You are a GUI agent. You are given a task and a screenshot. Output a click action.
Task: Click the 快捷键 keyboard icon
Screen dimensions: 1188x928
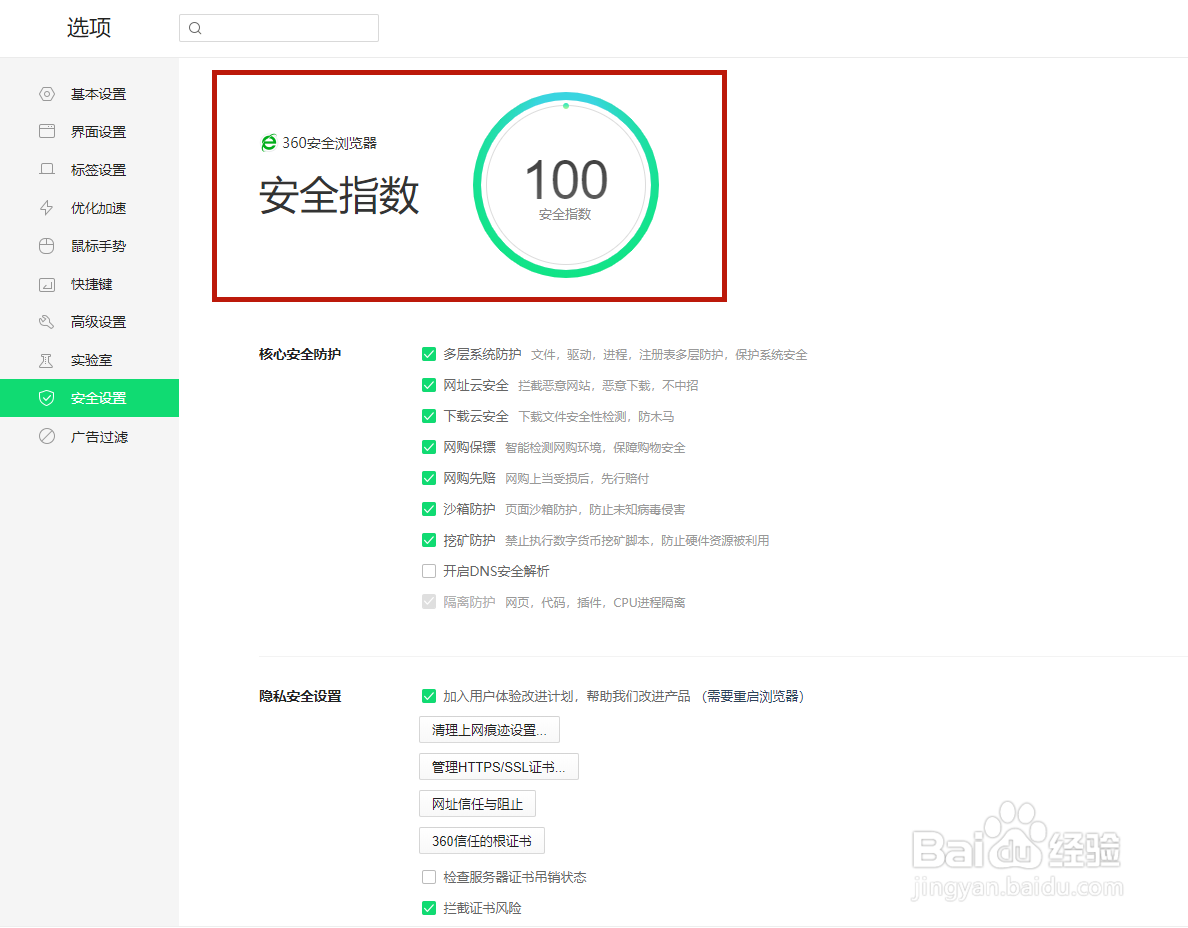click(47, 285)
